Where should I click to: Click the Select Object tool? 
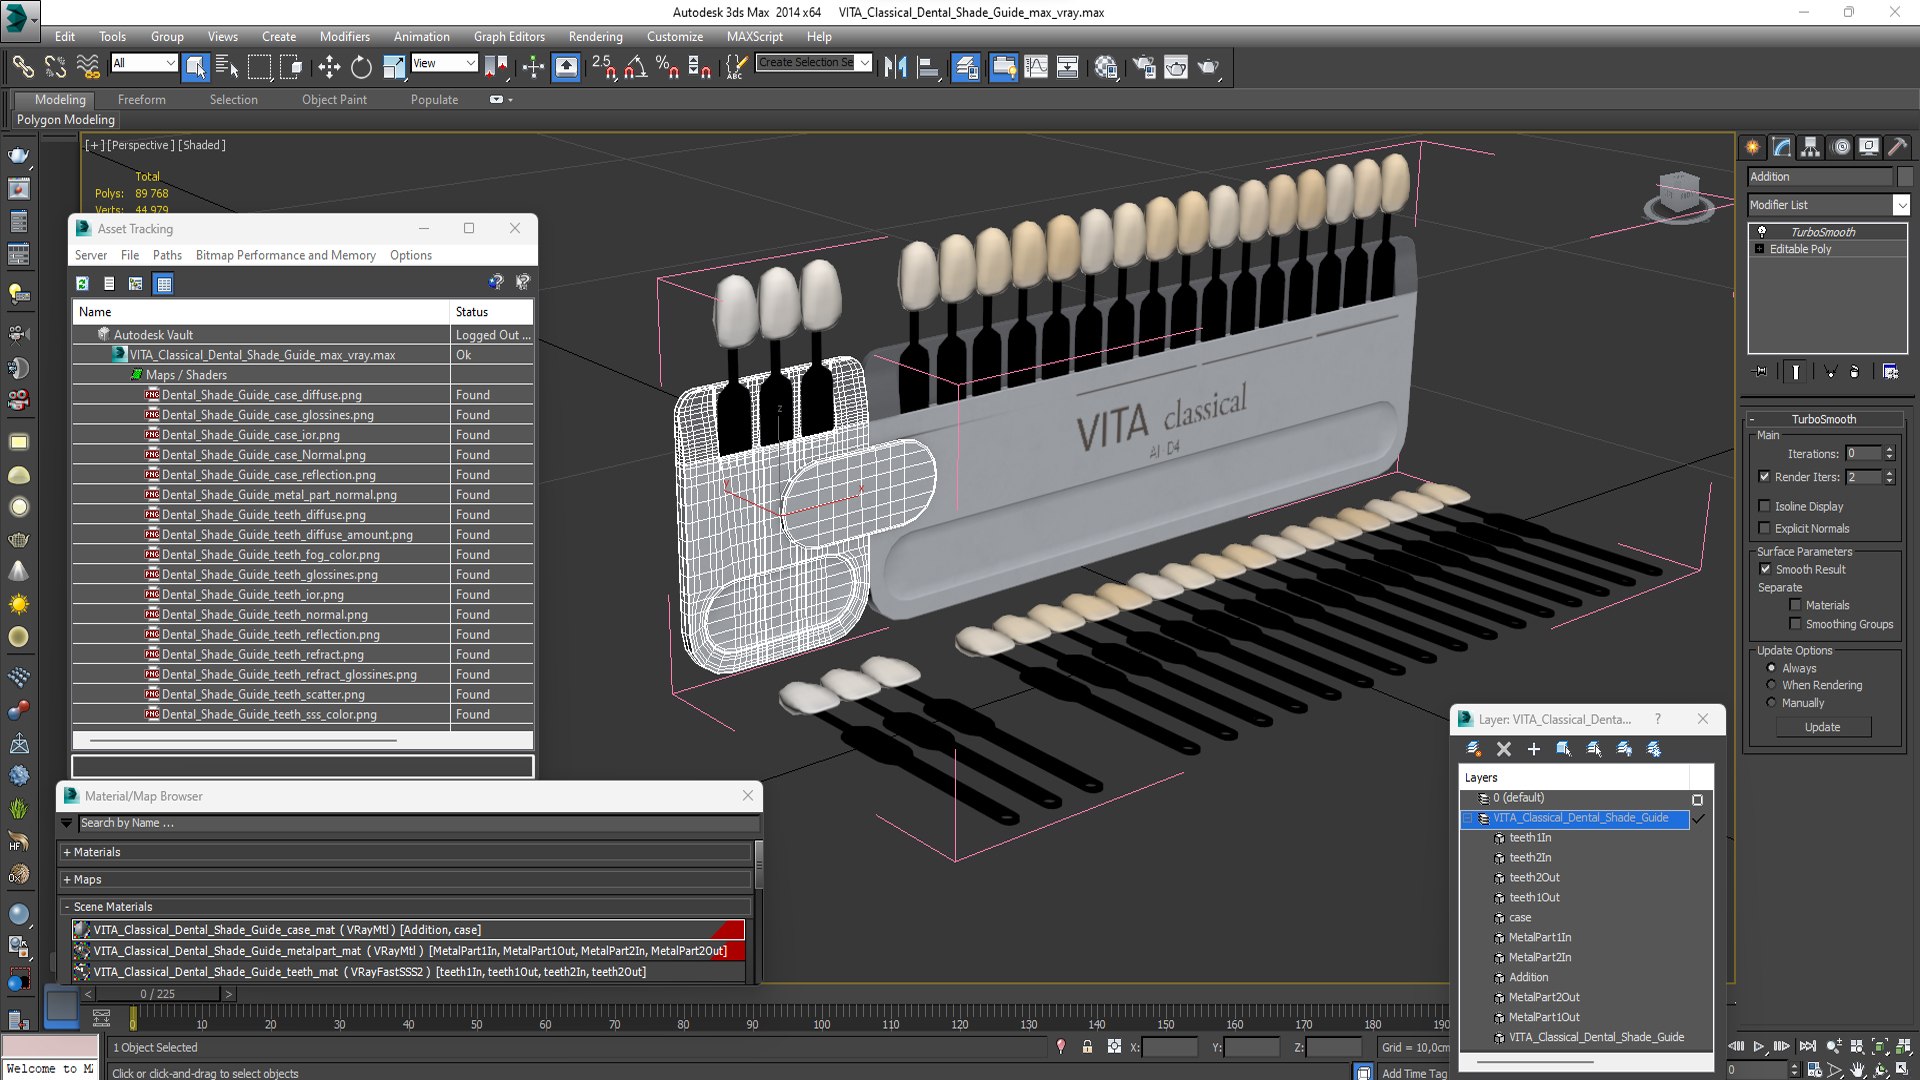point(195,67)
